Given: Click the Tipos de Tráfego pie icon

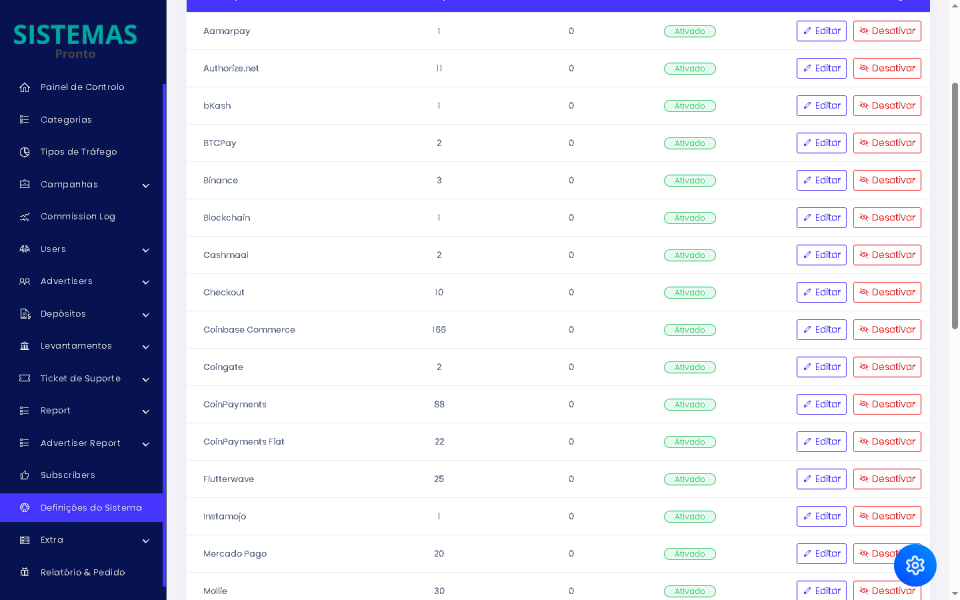Looking at the screenshot, I should (25, 152).
